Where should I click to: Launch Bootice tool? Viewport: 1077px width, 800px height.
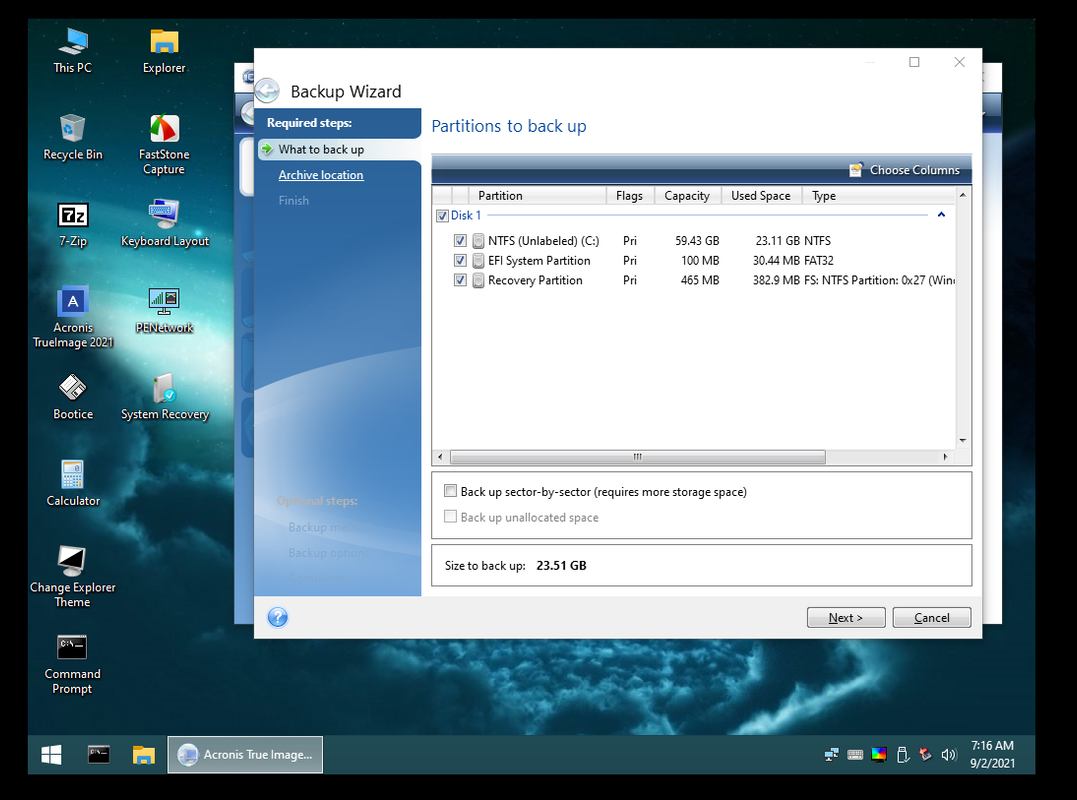tap(73, 397)
